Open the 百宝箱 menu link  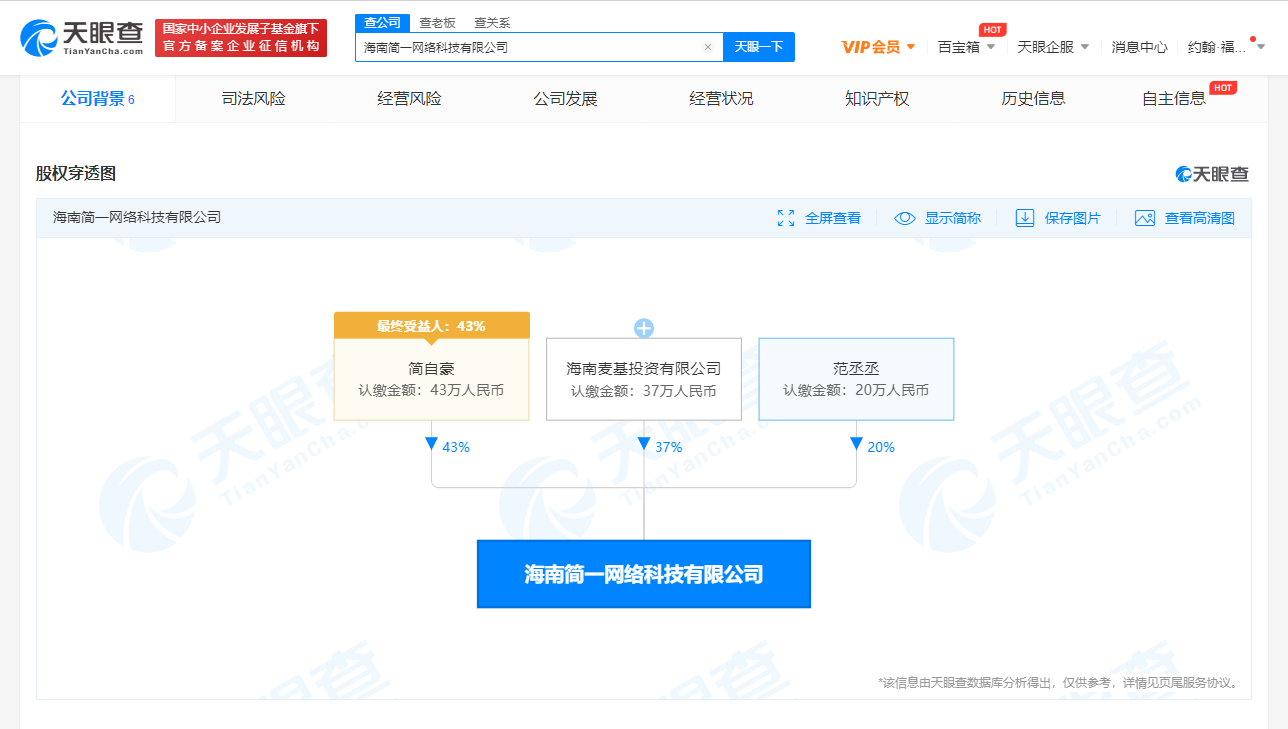click(959, 47)
